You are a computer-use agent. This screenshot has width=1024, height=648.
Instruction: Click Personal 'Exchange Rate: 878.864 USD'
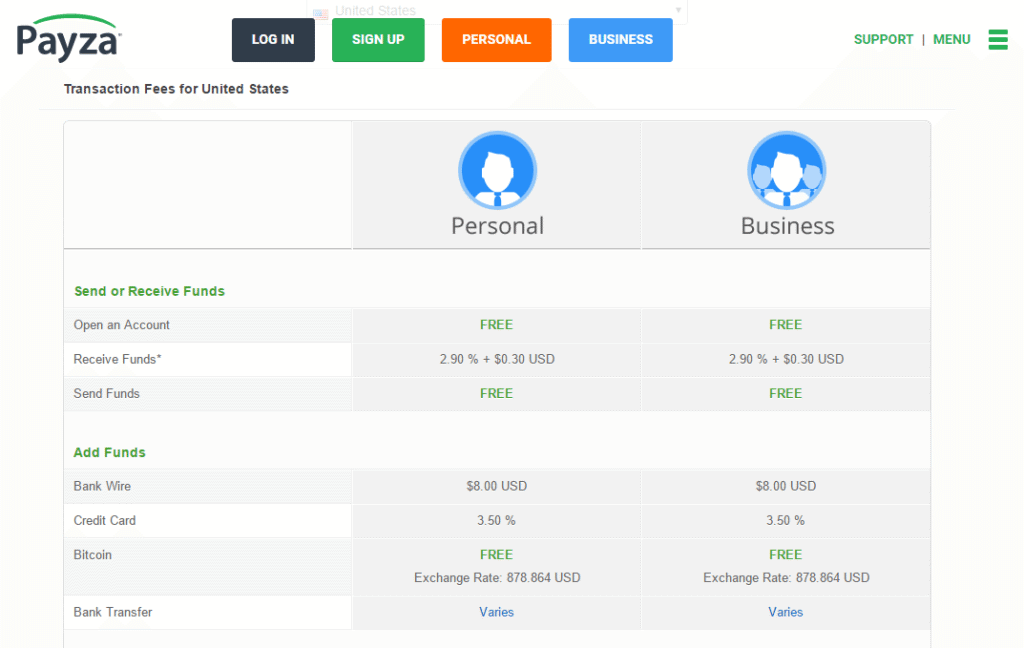(497, 577)
